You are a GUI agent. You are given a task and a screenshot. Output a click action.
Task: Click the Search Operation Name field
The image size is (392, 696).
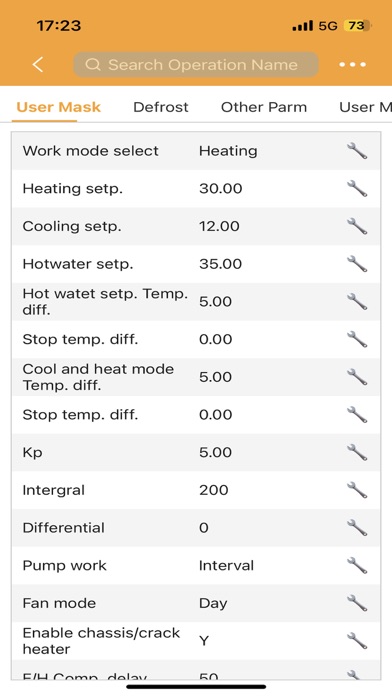pyautogui.click(x=196, y=65)
